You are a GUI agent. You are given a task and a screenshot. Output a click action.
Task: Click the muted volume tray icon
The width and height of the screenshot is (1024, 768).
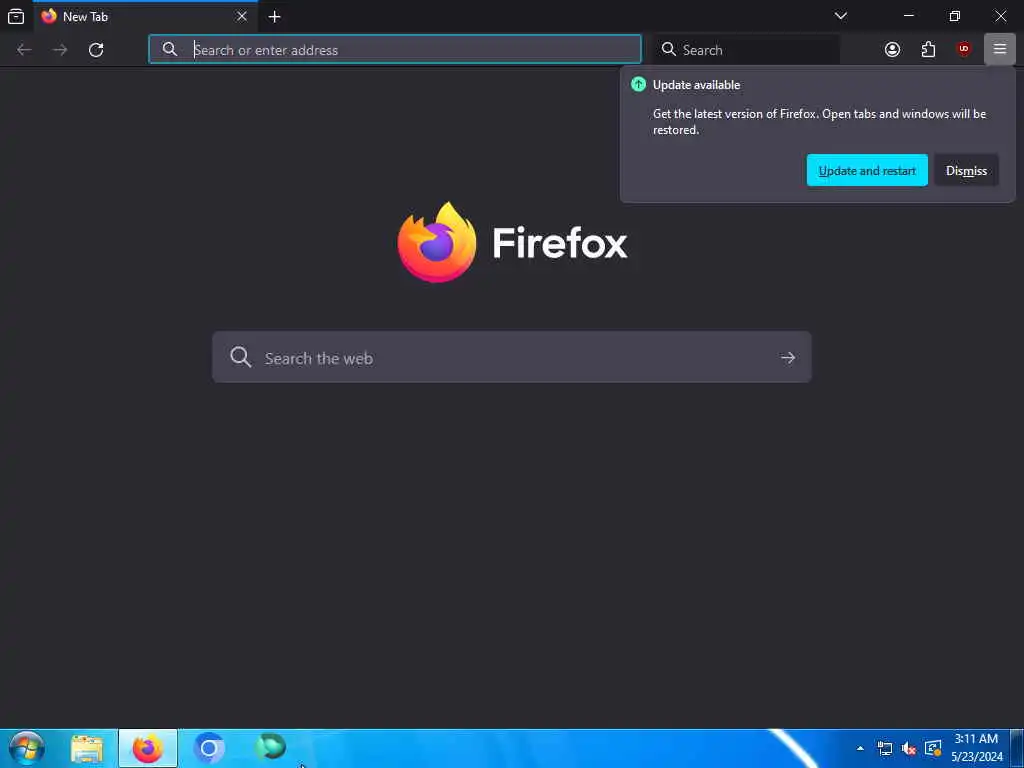pos(908,748)
